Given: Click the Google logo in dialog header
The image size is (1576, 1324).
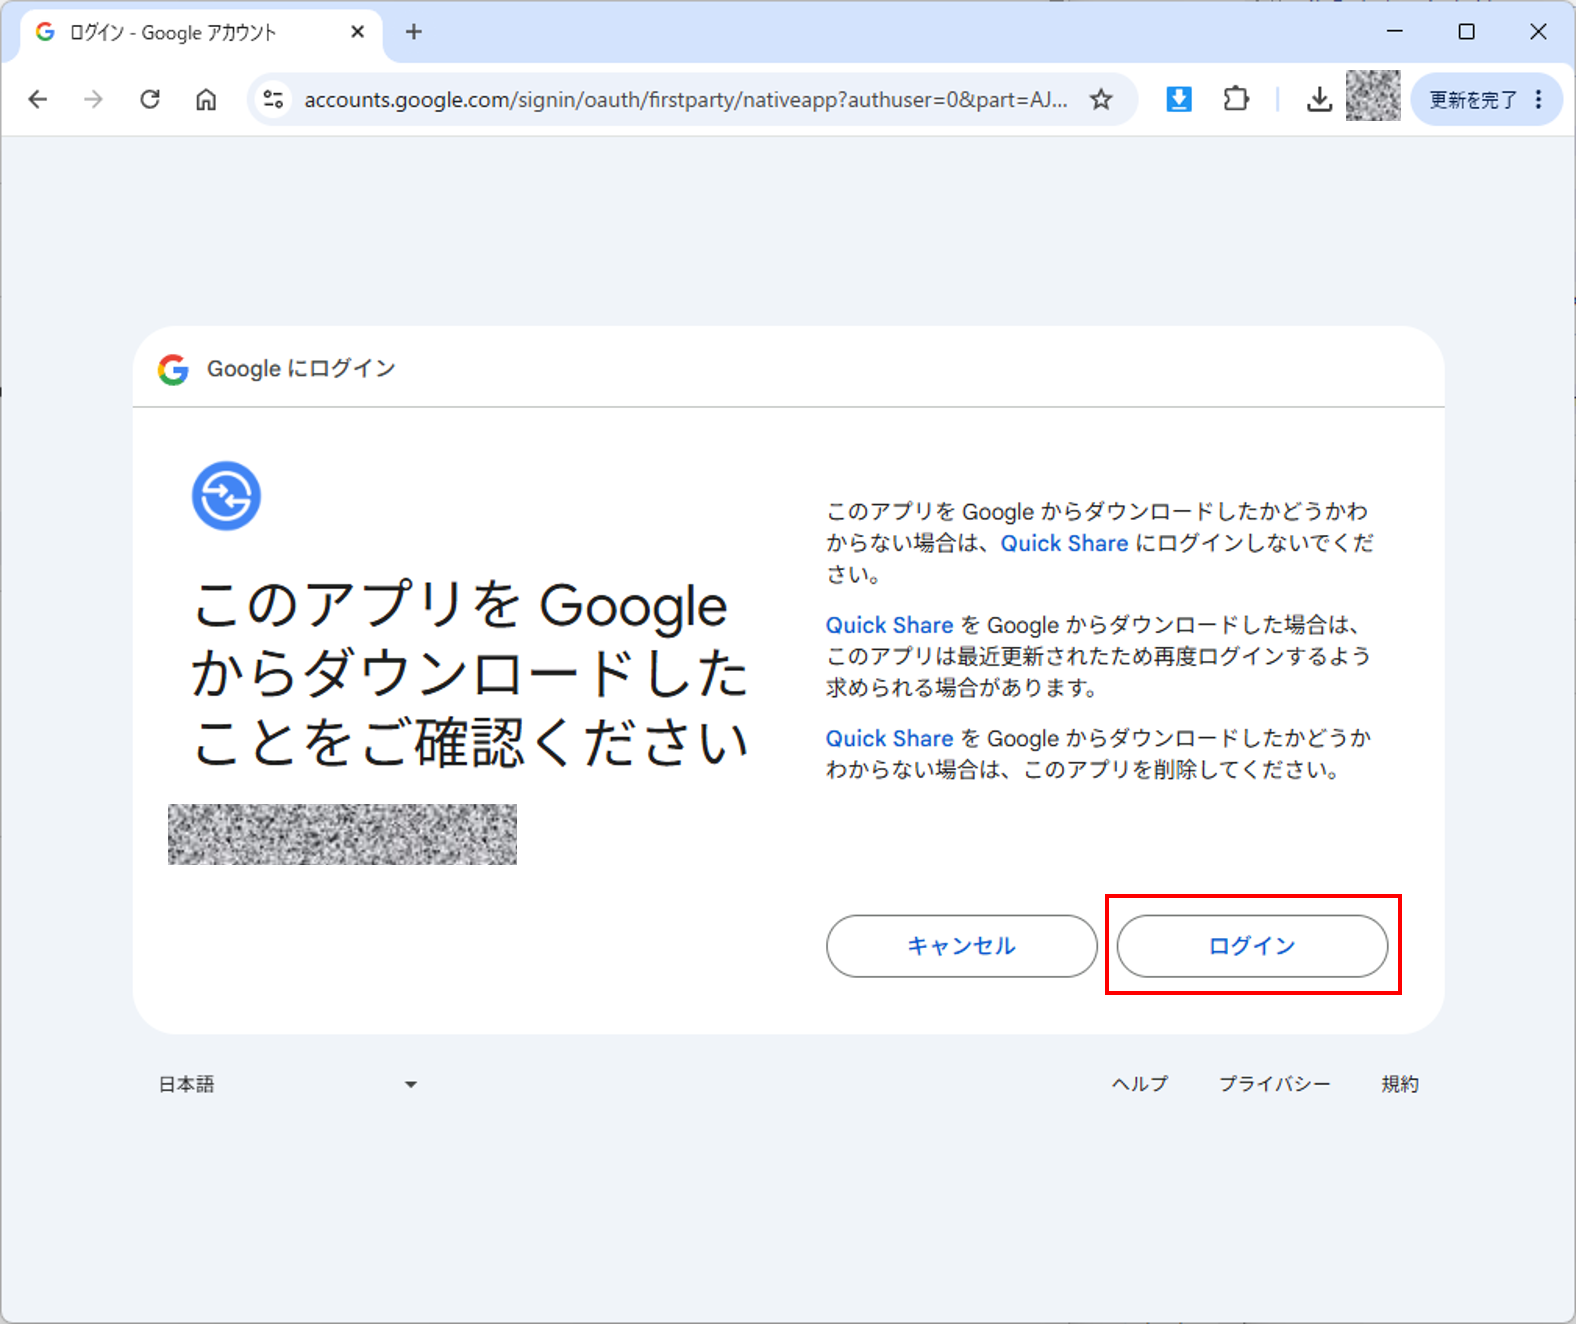Looking at the screenshot, I should (x=173, y=369).
